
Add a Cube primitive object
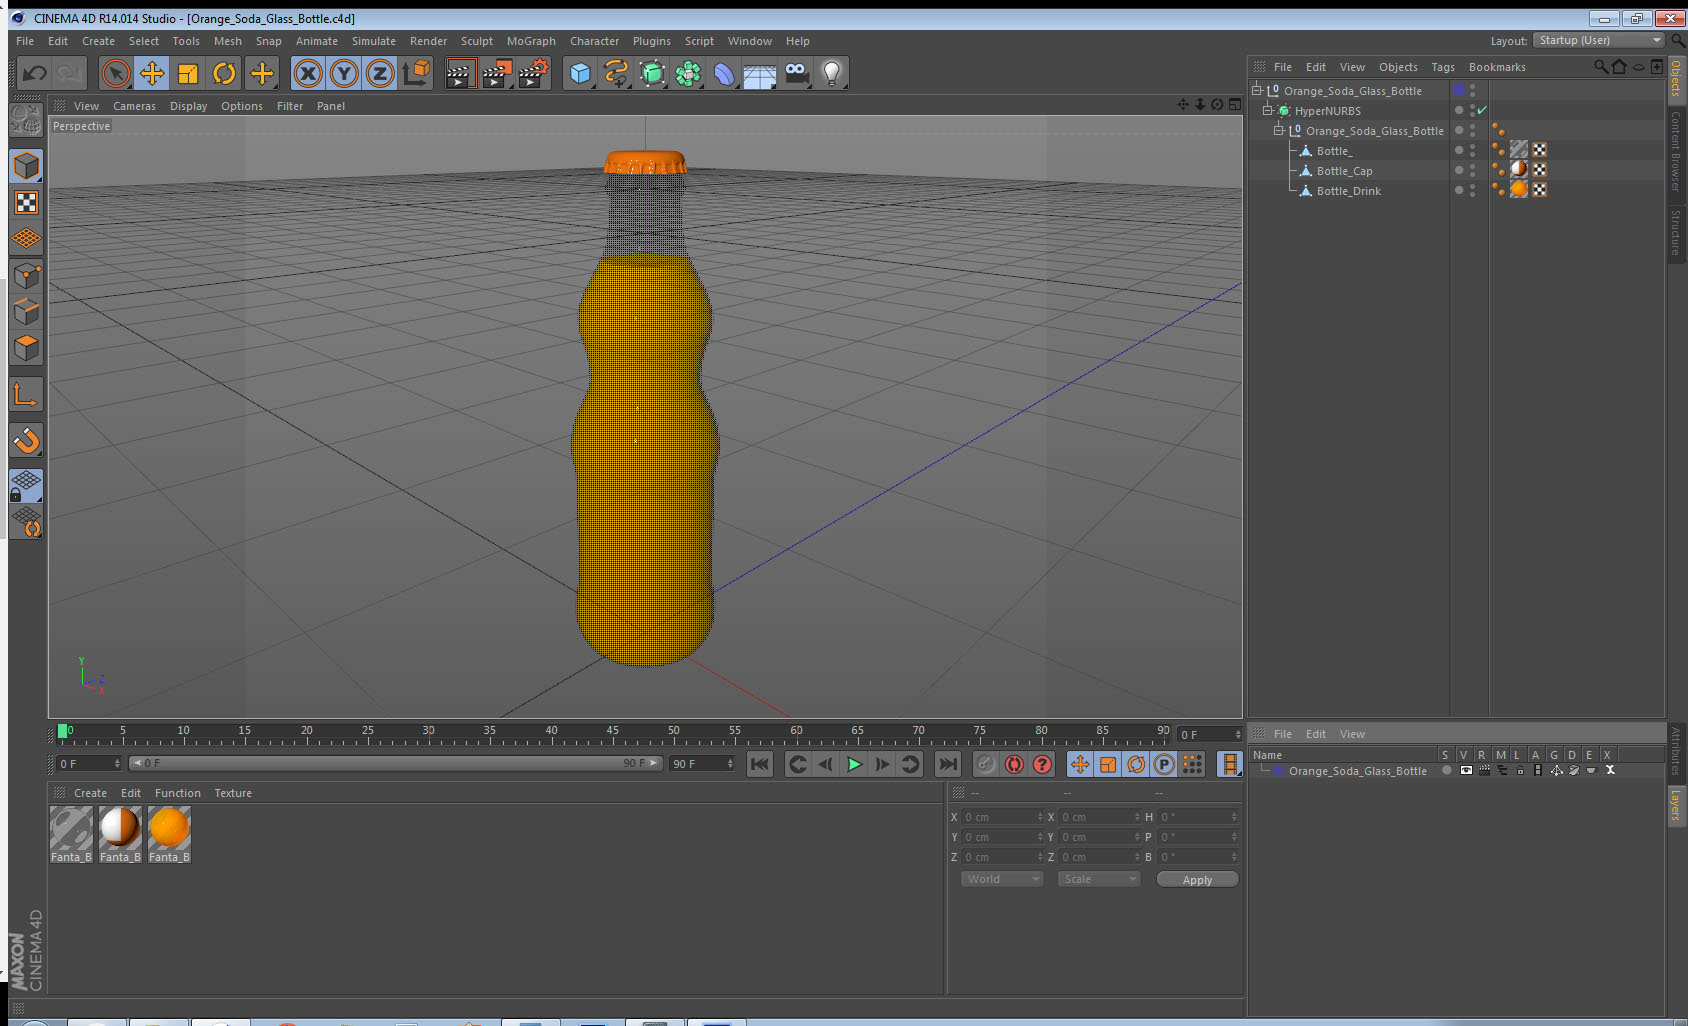[x=580, y=73]
